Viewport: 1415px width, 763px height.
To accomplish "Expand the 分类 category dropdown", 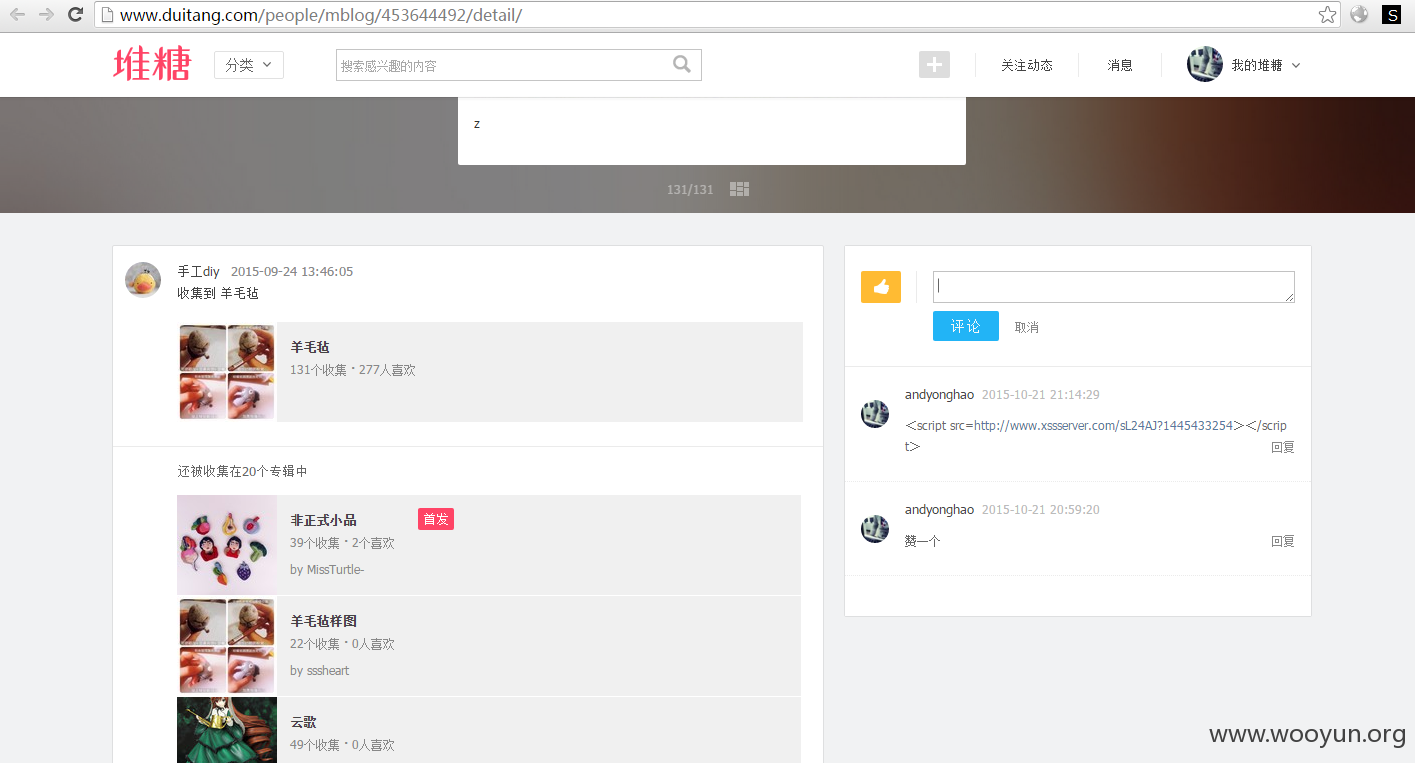I will pyautogui.click(x=249, y=65).
